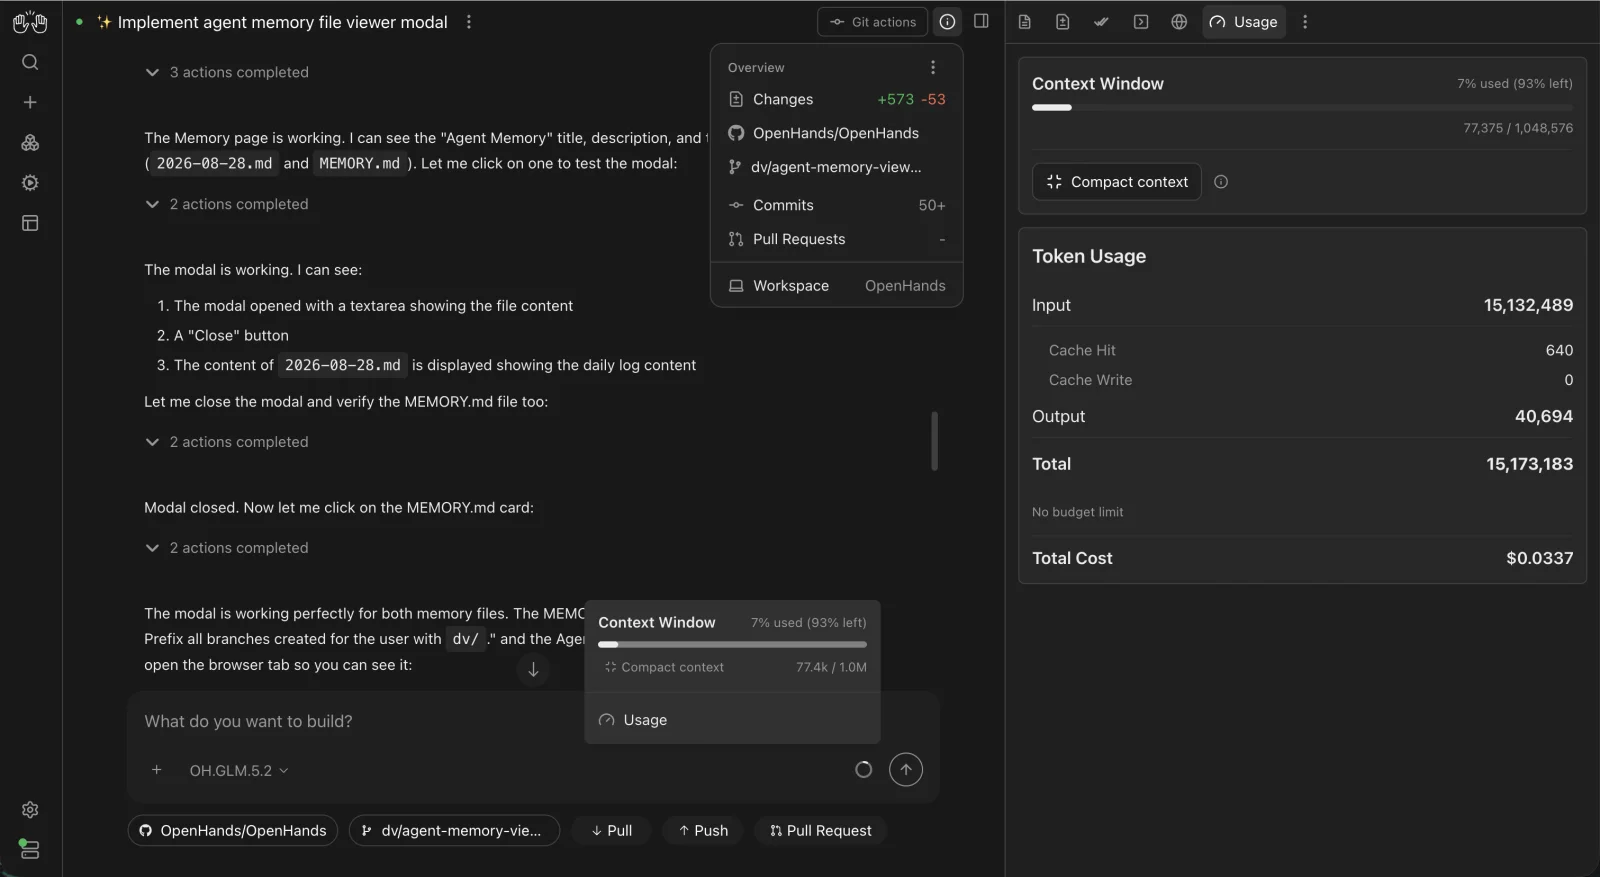Image resolution: width=1600 pixels, height=877 pixels.
Task: Jump to bottom with down arrow button
Action: pos(533,670)
